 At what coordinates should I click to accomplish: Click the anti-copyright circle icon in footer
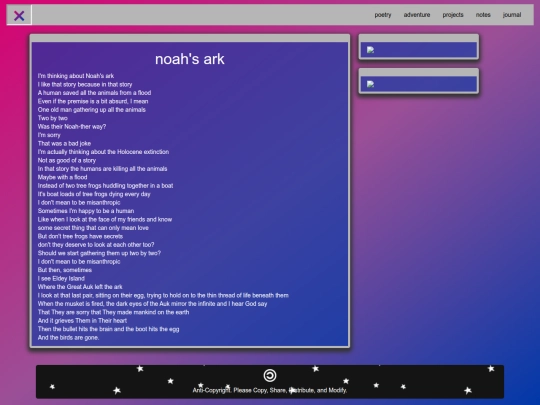click(270, 375)
